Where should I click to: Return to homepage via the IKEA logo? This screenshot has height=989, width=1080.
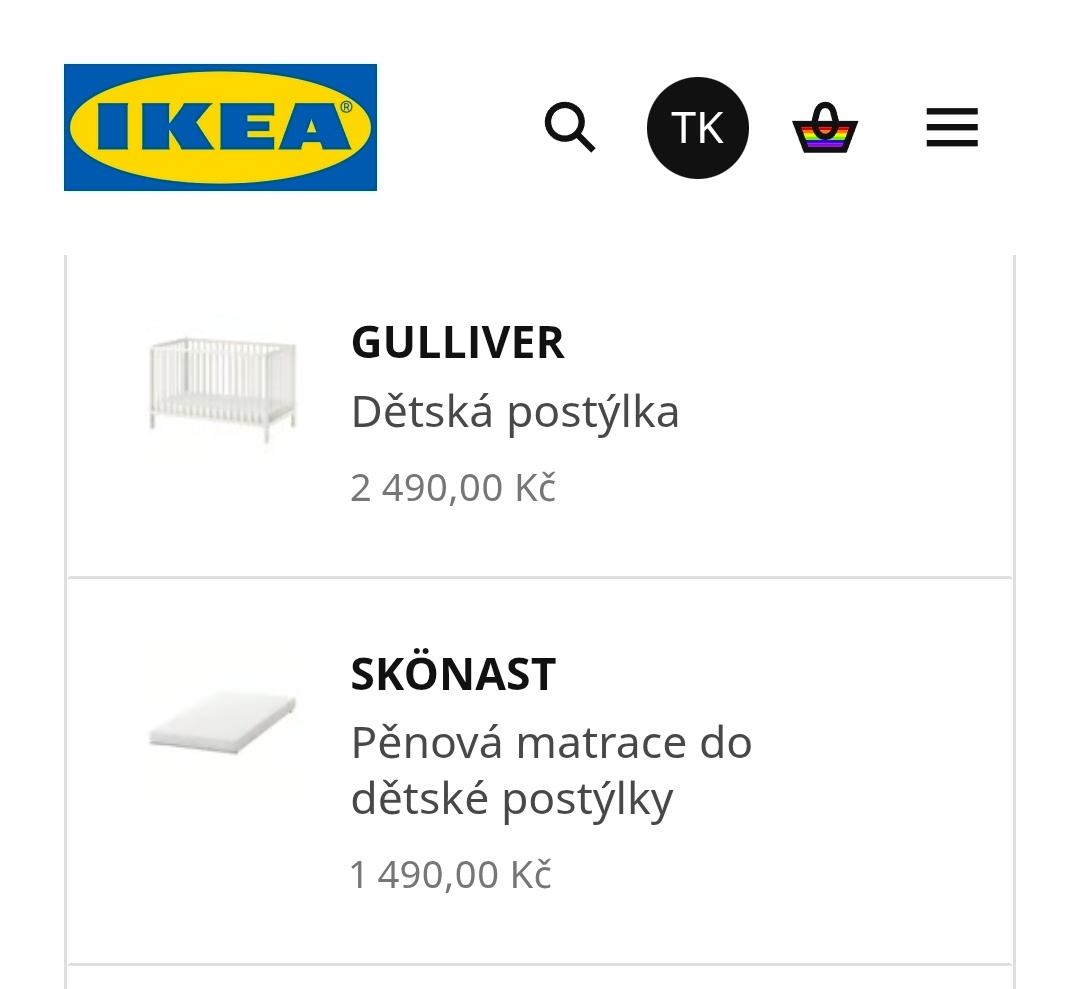[220, 127]
